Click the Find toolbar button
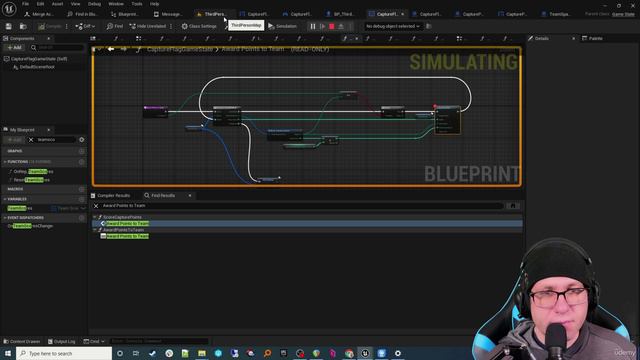 pos(115,26)
